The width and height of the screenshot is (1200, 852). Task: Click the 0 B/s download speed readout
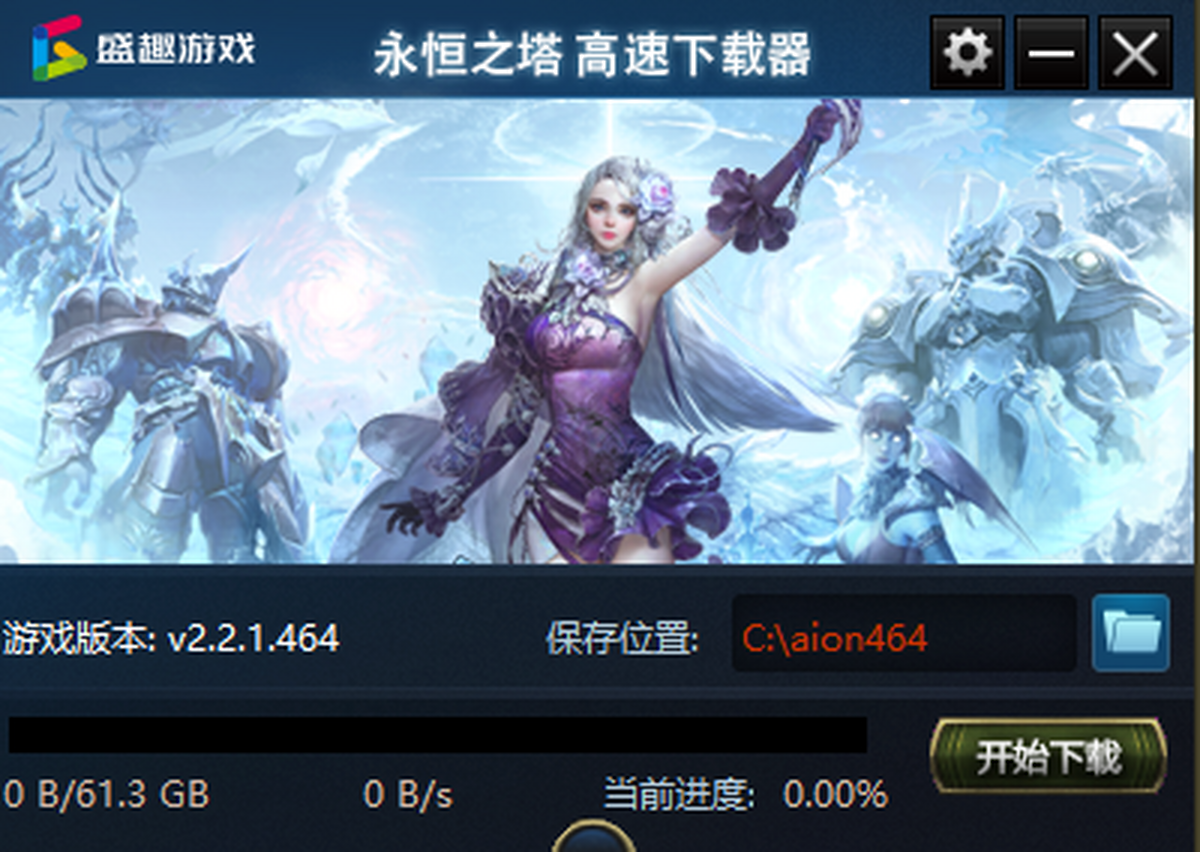click(x=408, y=795)
